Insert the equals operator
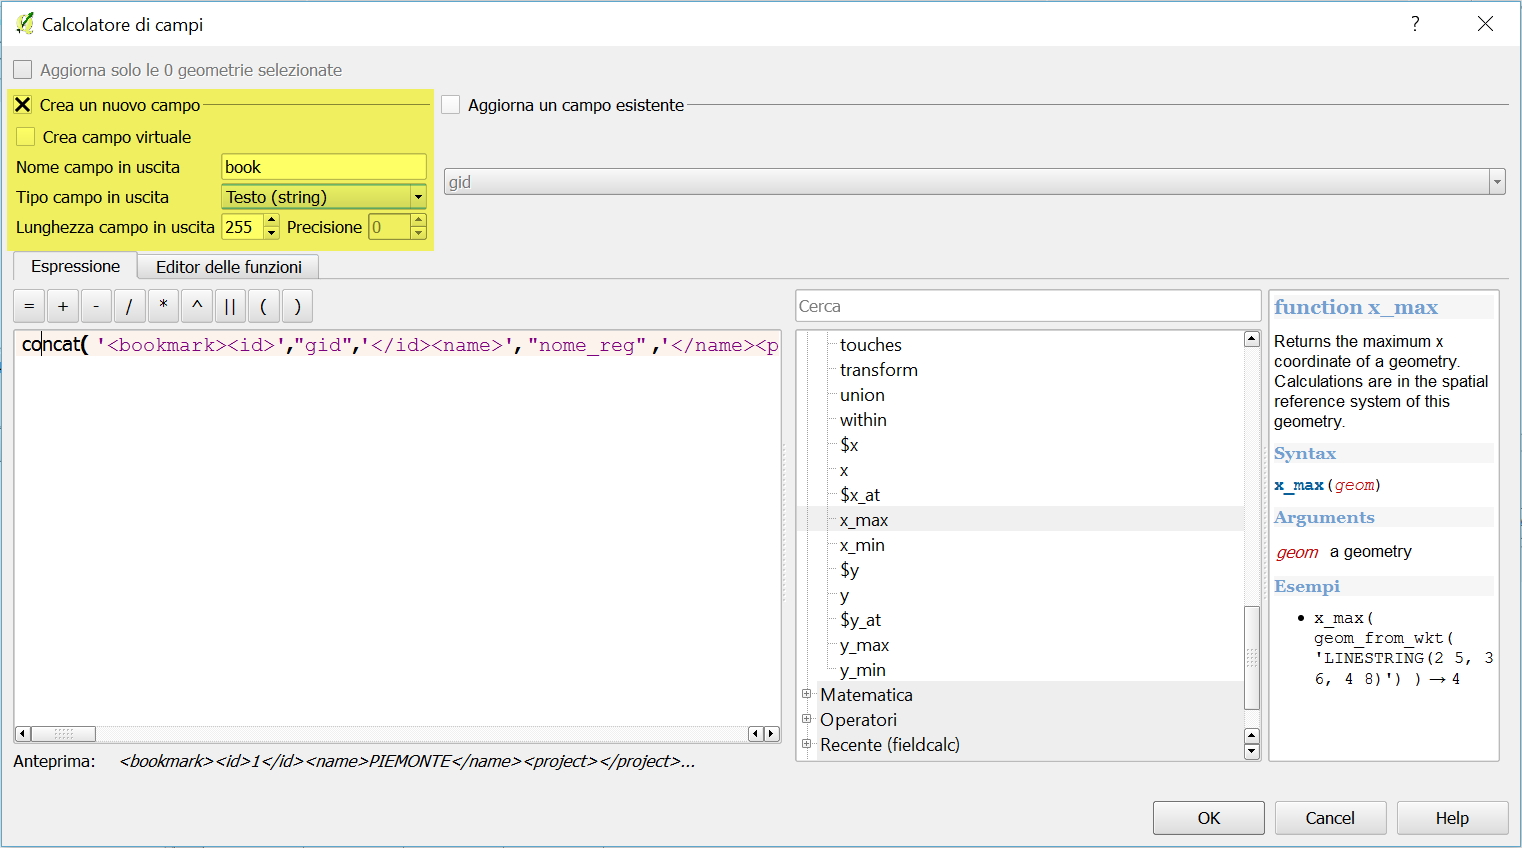 [29, 306]
